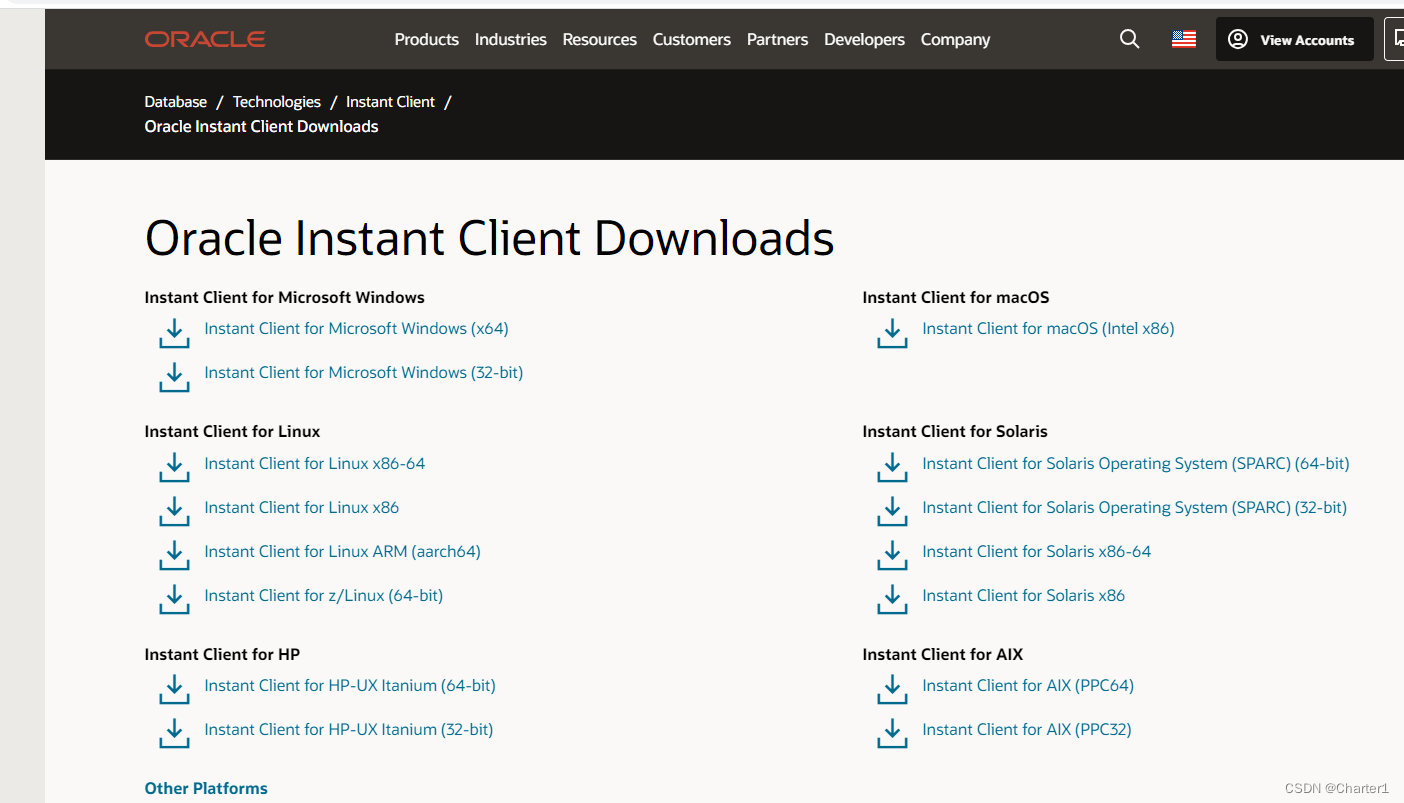Screen dimensions: 1404x803
Task: Open Instant Client for macOS (Intel x86) link
Action: [x=1048, y=328]
